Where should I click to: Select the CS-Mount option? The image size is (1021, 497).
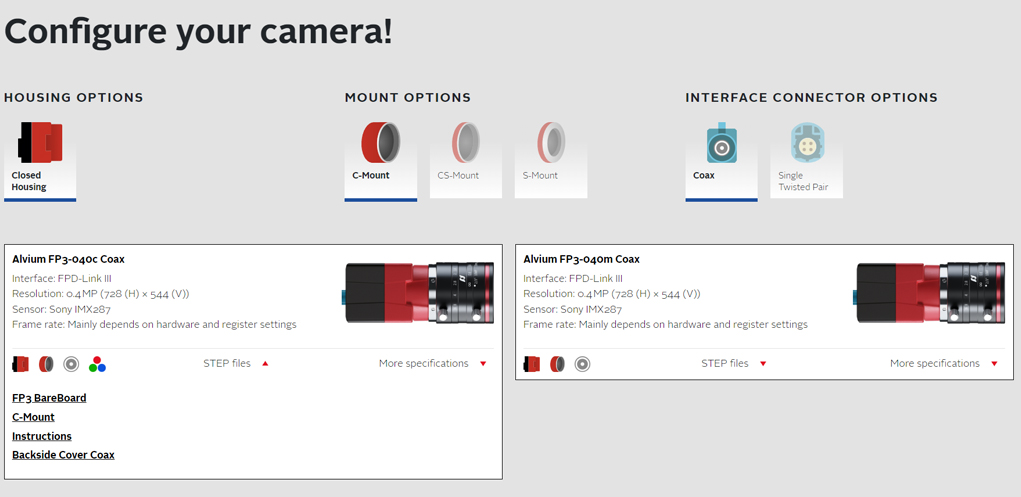pos(465,158)
